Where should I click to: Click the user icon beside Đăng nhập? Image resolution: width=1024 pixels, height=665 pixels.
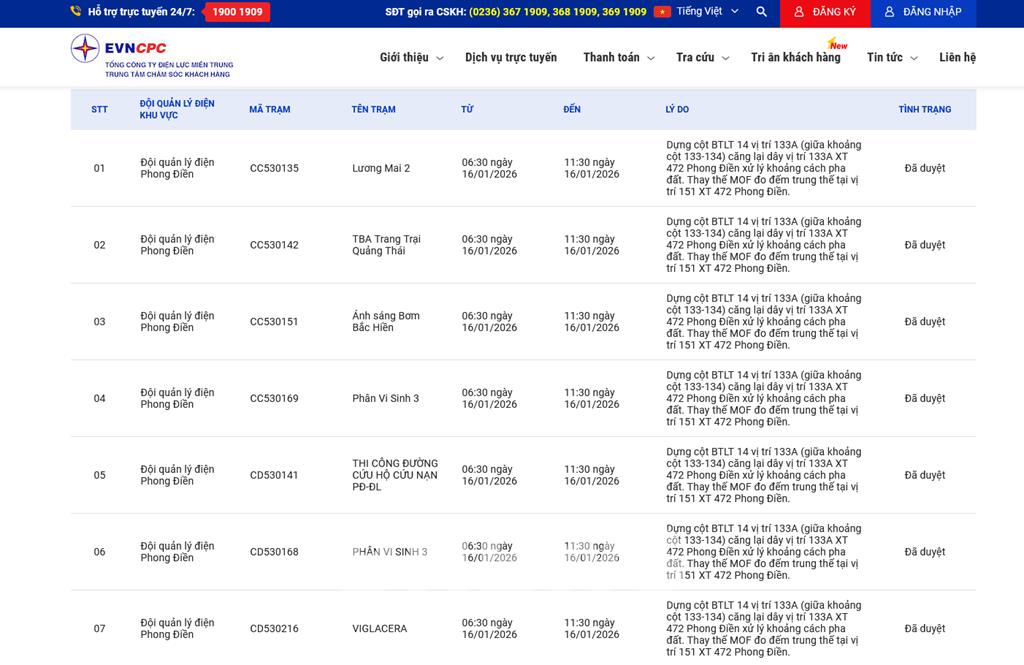click(889, 12)
